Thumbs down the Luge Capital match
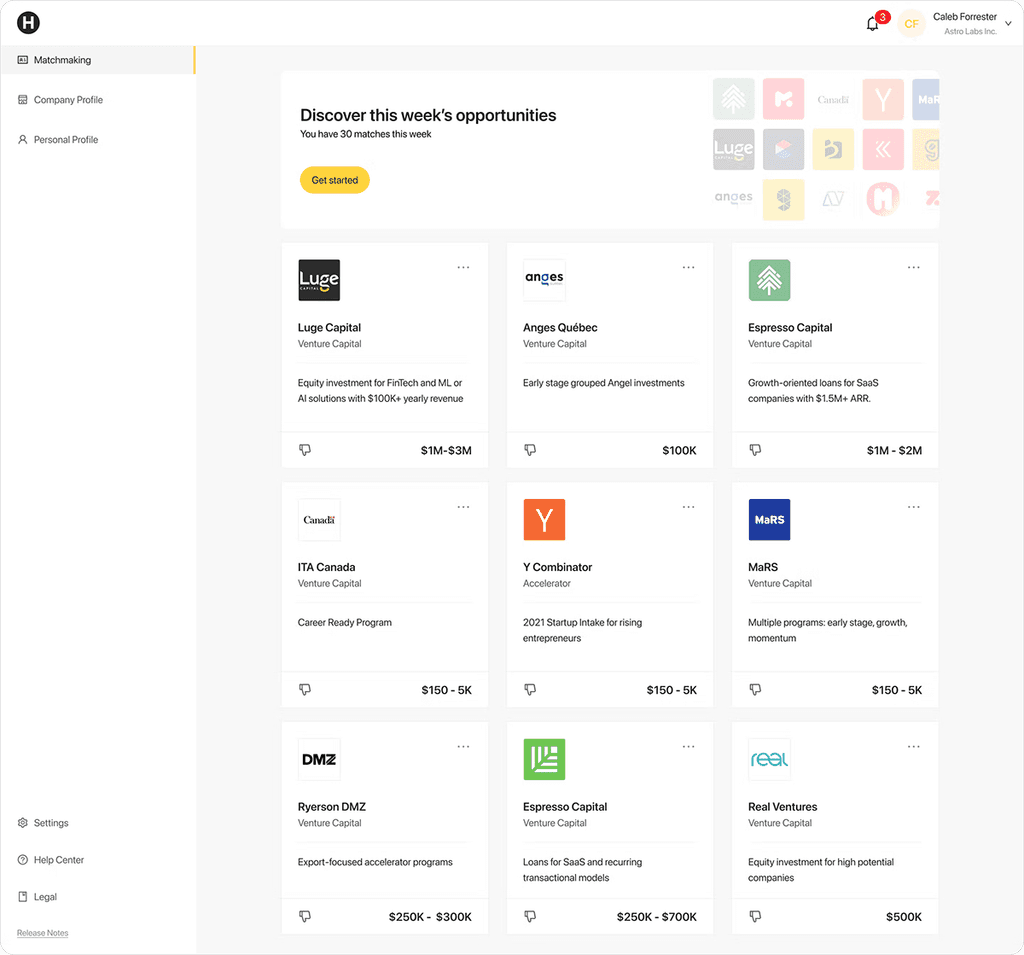This screenshot has width=1024, height=955. pos(305,450)
